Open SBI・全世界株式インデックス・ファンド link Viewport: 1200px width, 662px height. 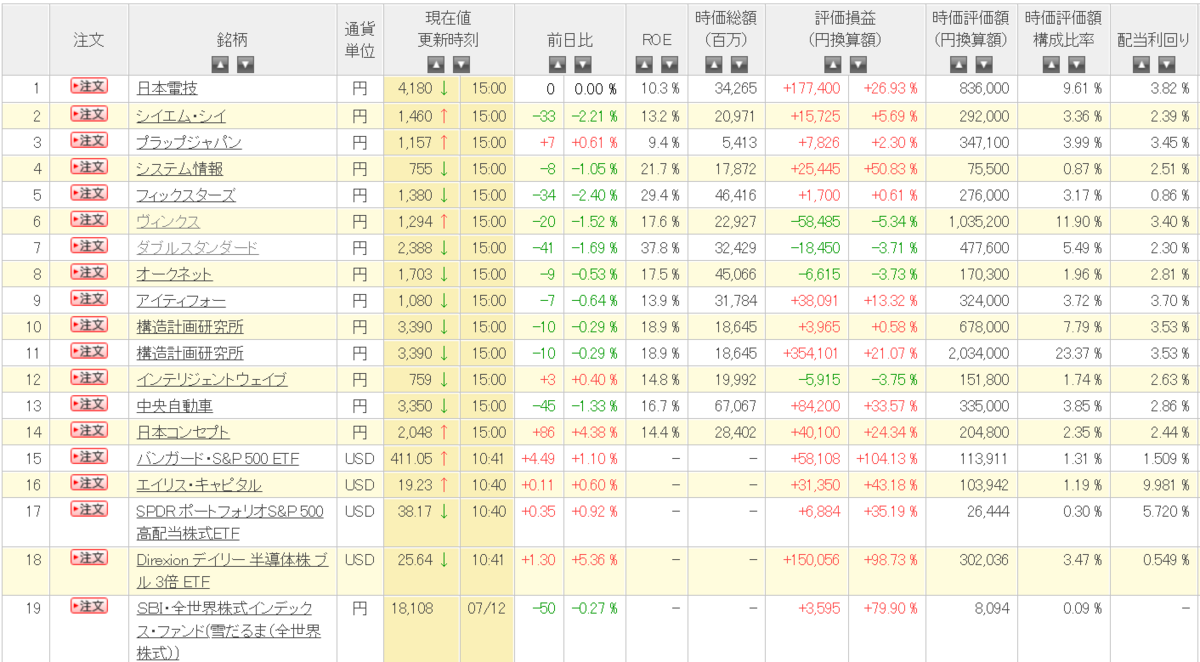pos(229,631)
